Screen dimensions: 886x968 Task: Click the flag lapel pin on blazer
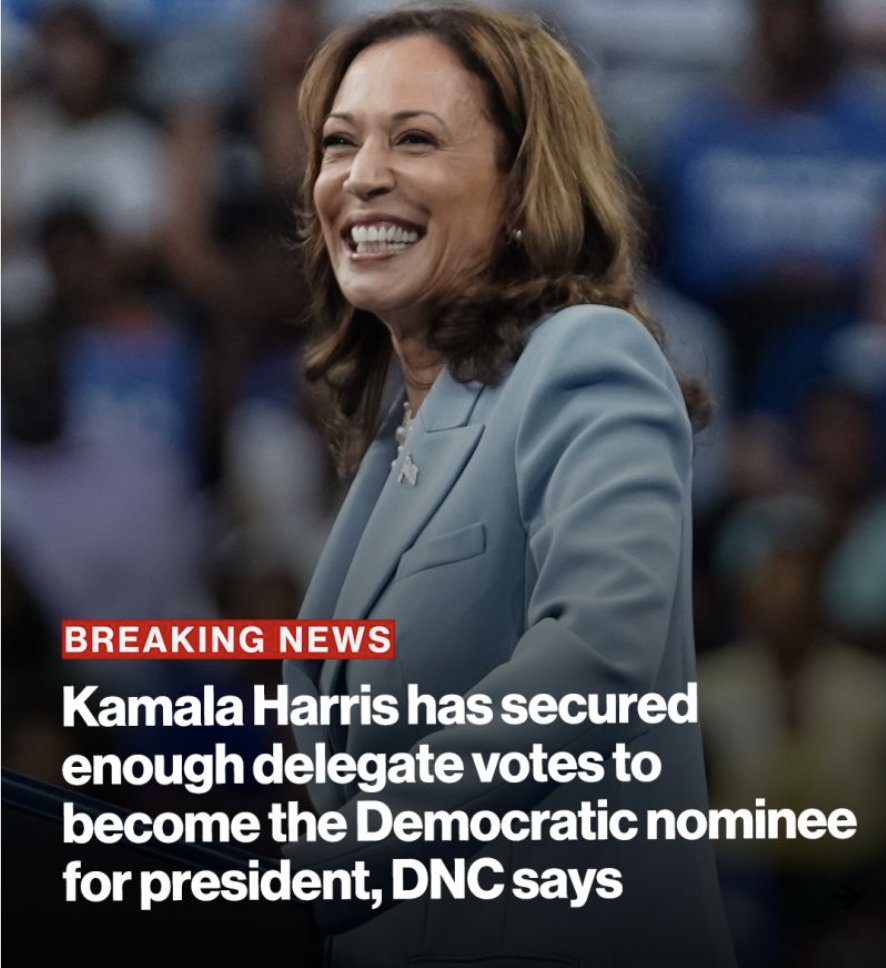tap(407, 469)
